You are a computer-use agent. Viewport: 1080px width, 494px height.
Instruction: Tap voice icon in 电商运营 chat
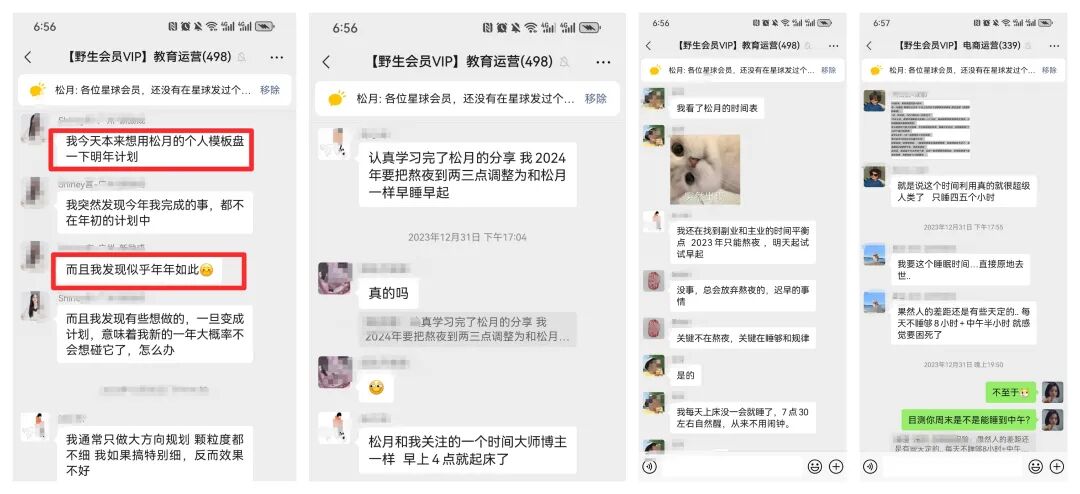click(869, 466)
